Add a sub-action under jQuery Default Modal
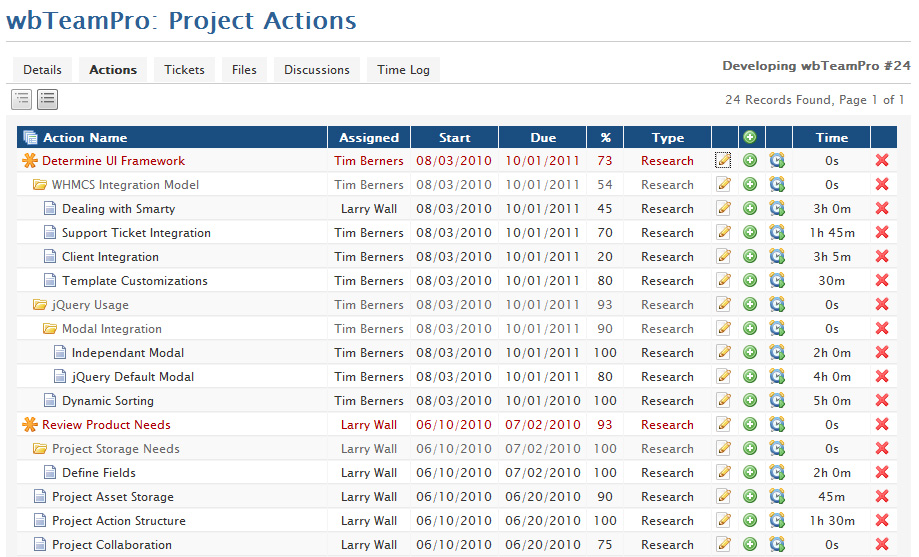The width and height of the screenshot is (919, 557). coord(750,377)
